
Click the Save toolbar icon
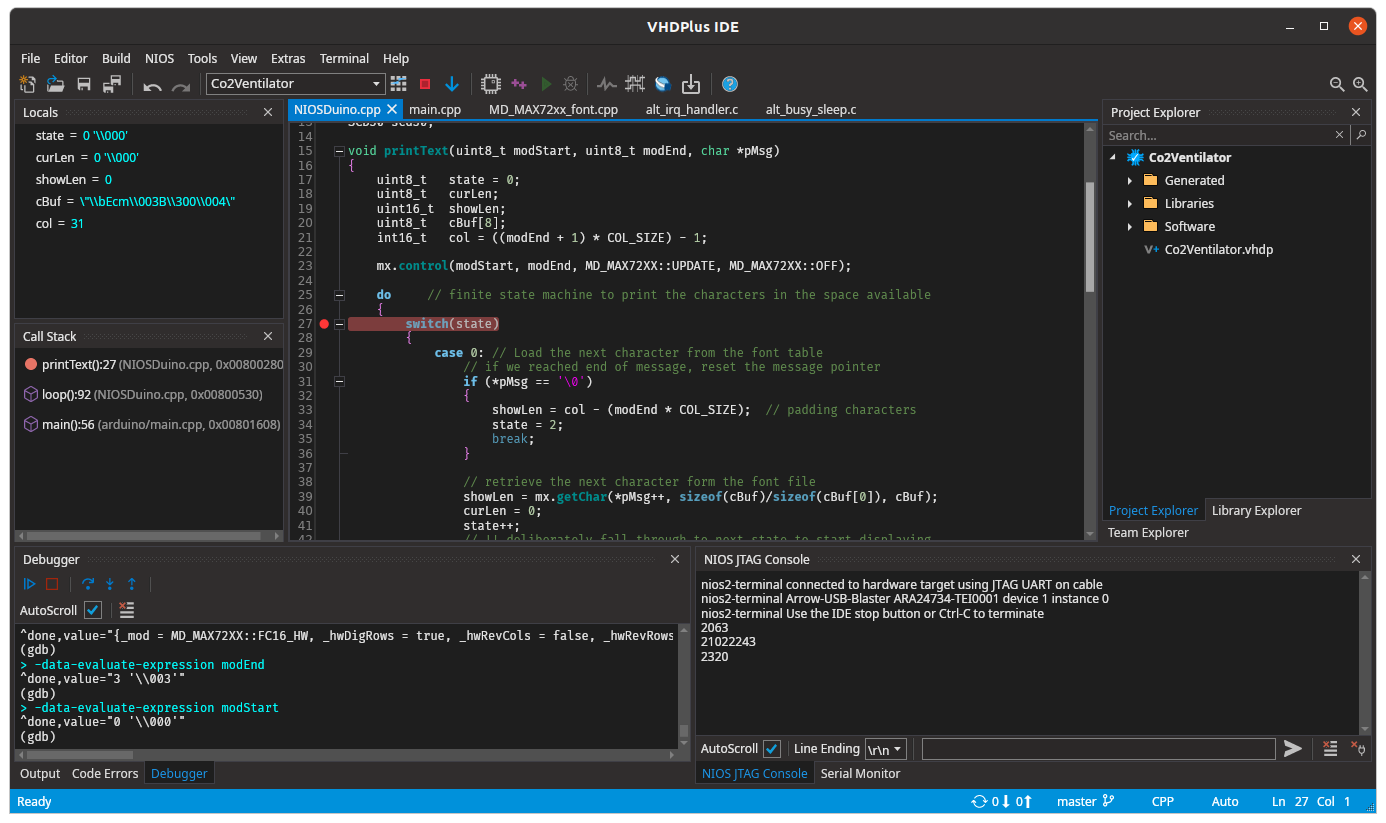point(84,84)
